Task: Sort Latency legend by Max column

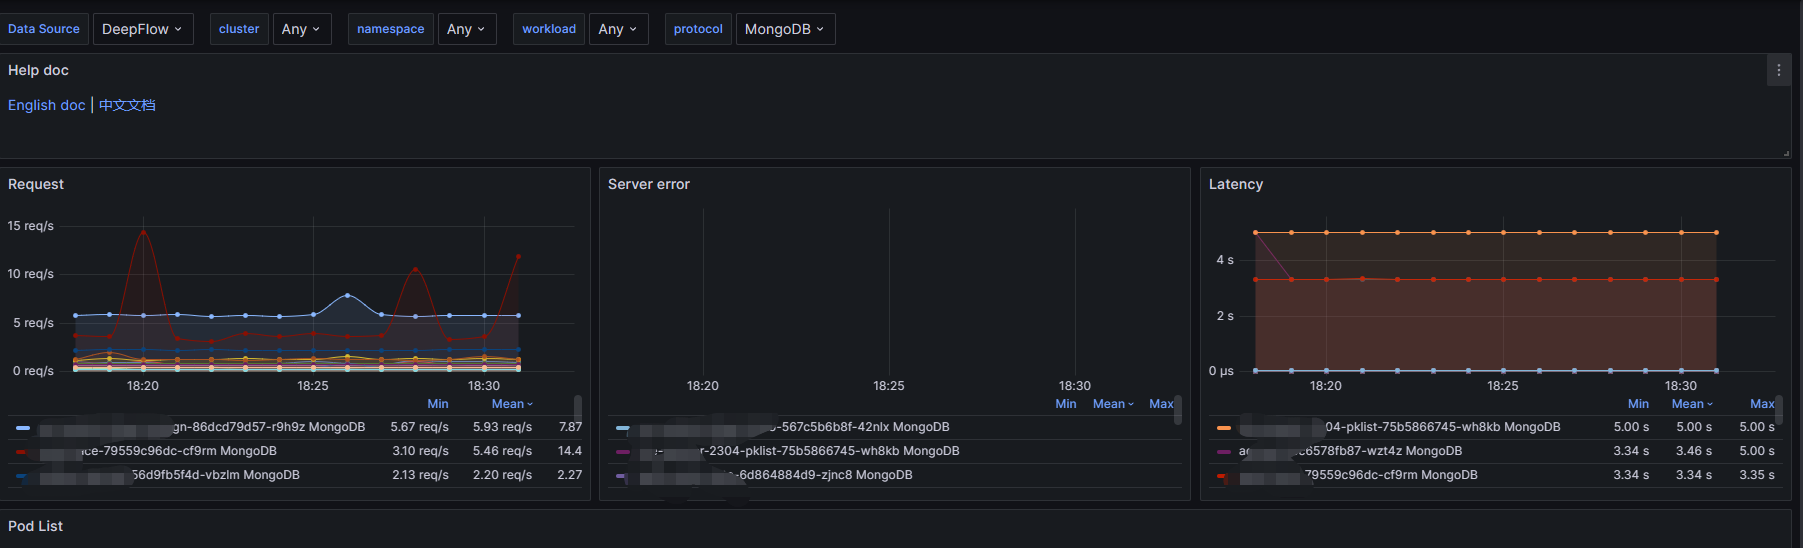Action: 1761,404
